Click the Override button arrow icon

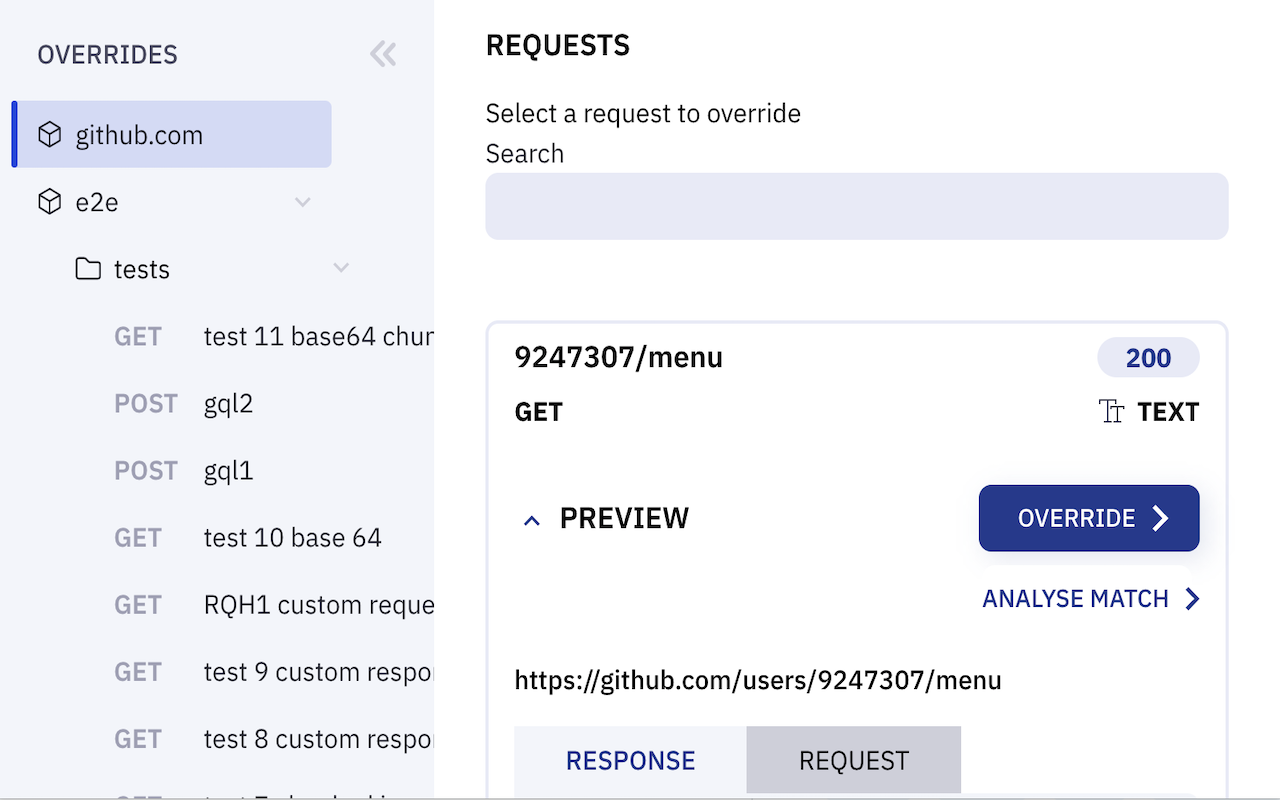pos(1160,518)
